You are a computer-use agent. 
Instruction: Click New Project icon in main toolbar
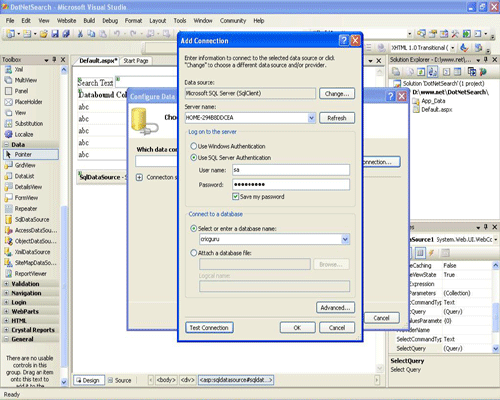point(11,33)
